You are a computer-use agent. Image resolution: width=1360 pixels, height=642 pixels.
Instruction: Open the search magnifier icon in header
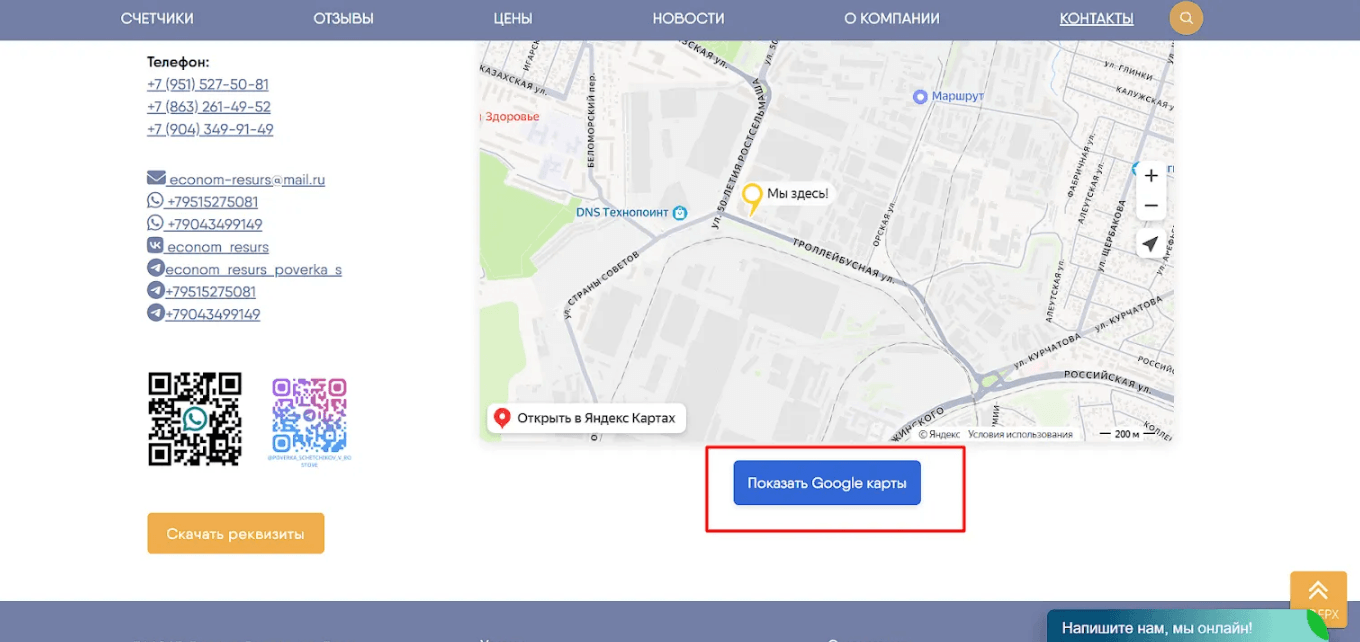coord(1186,18)
